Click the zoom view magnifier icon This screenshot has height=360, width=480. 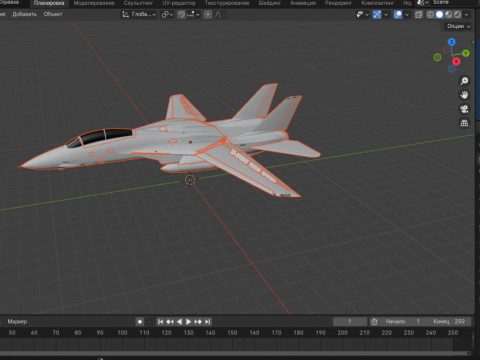tap(464, 81)
